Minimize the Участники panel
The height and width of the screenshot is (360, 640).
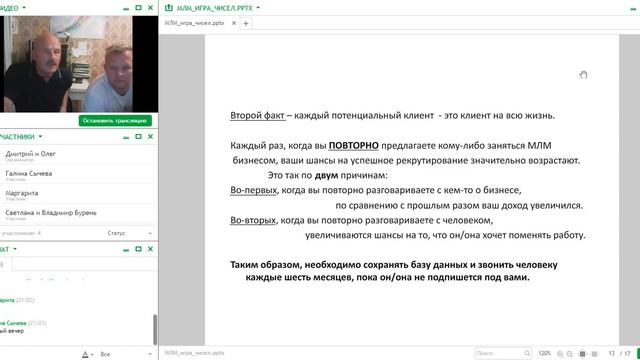(x=126, y=137)
